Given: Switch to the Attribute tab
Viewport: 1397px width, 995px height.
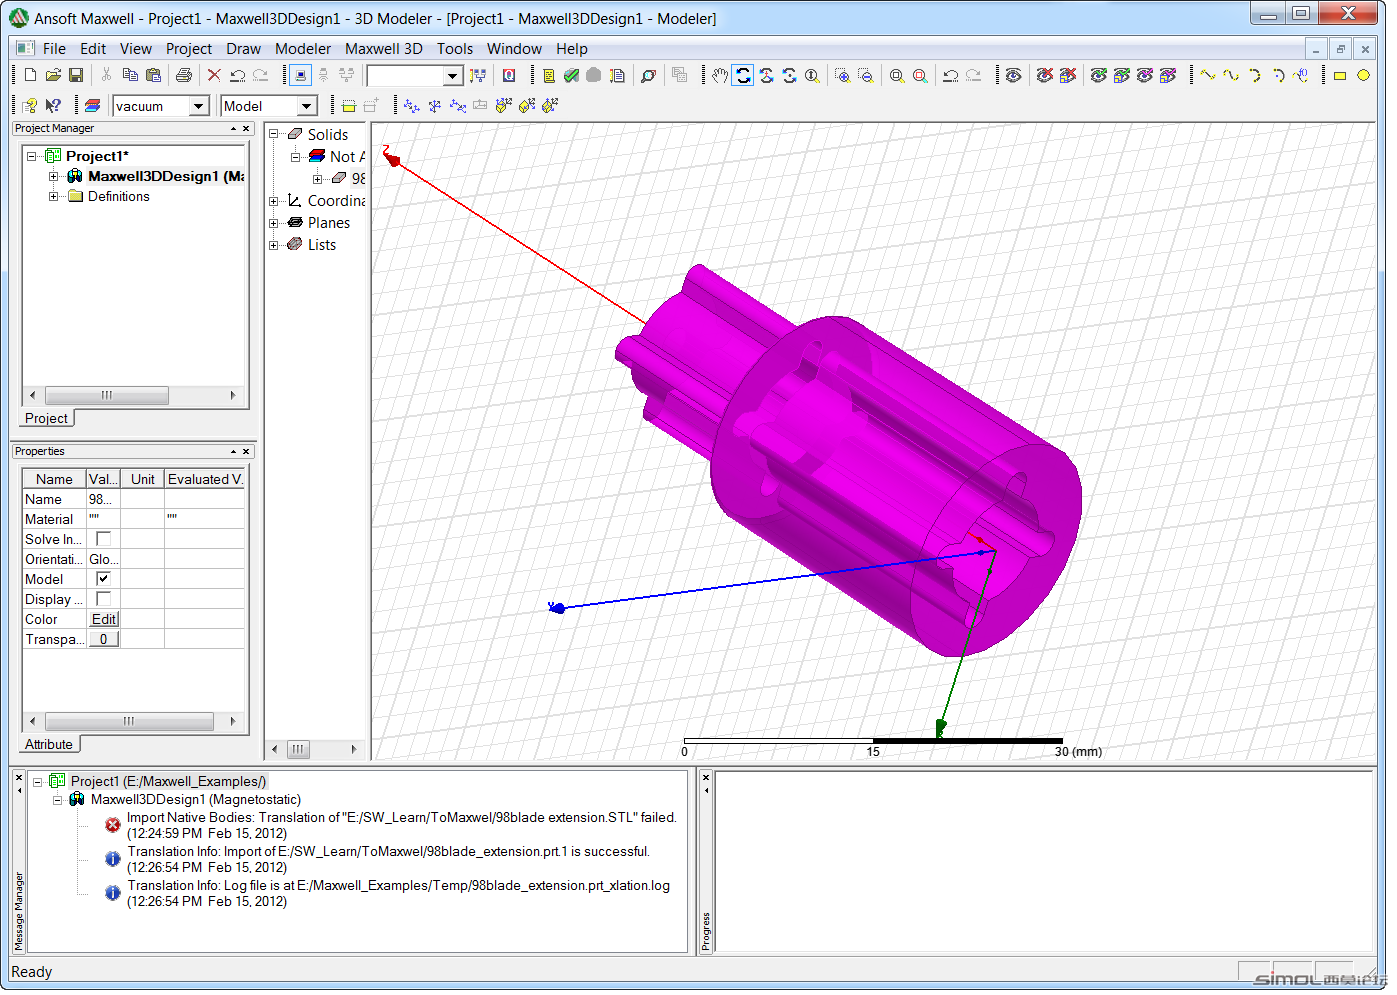Looking at the screenshot, I should (x=49, y=745).
